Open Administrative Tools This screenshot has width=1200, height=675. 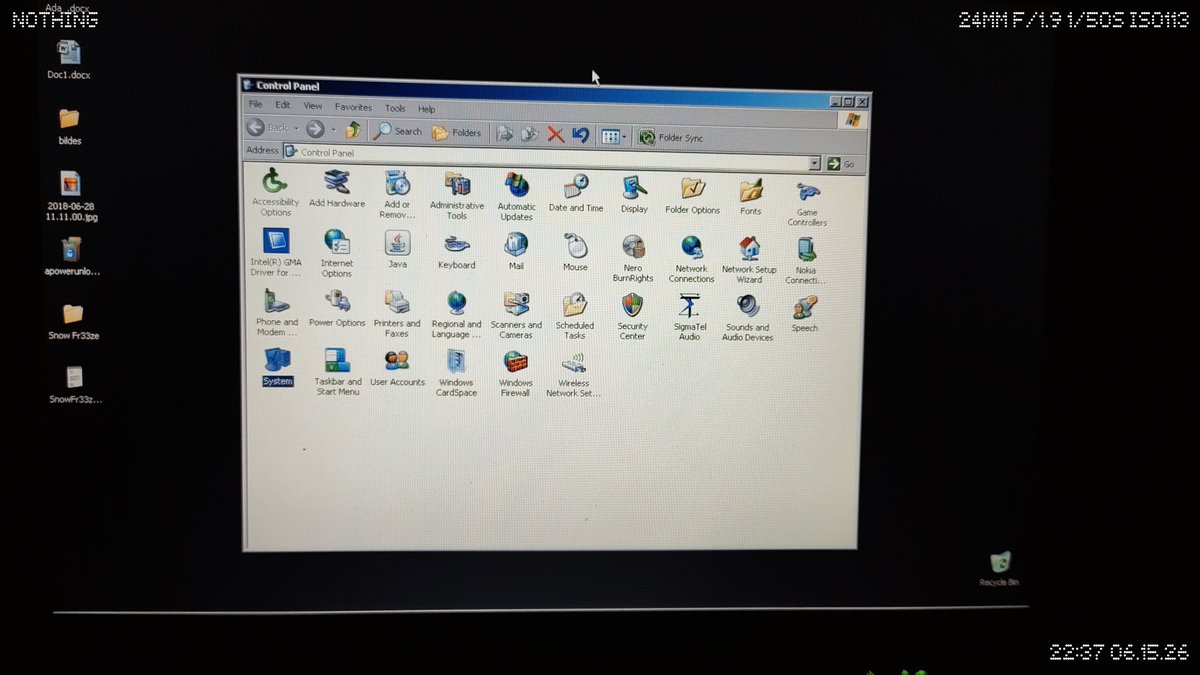(x=457, y=196)
